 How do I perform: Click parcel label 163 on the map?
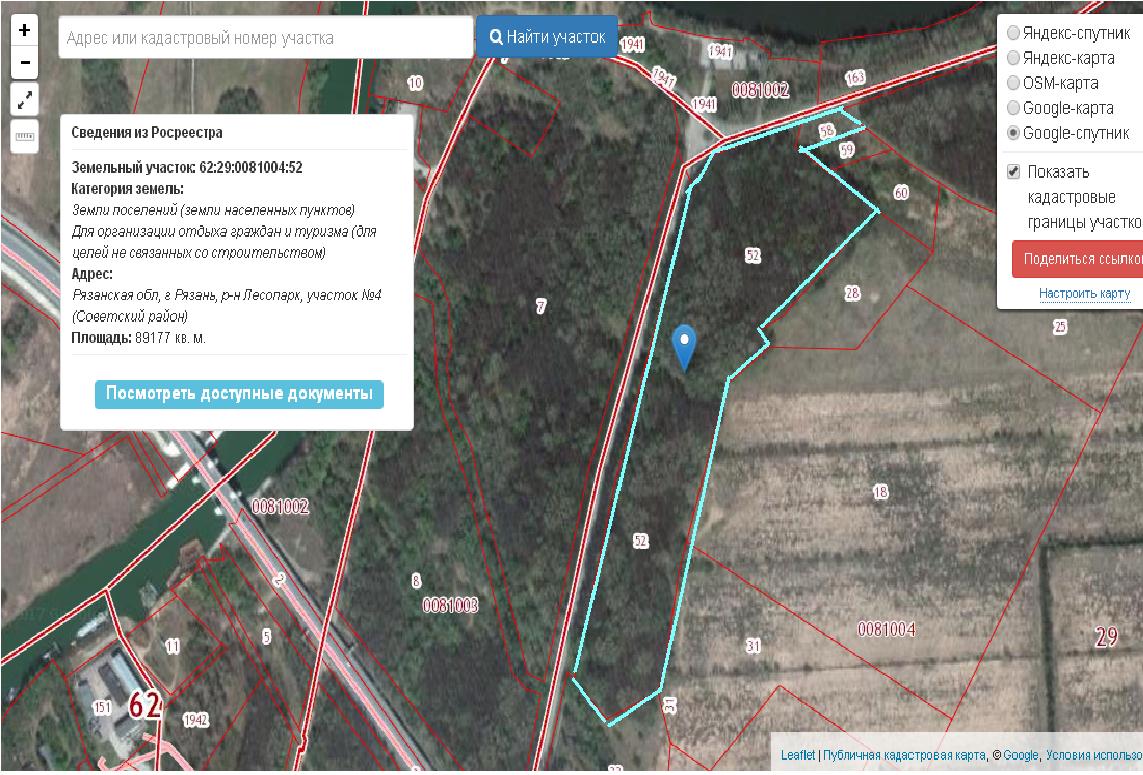coord(855,77)
